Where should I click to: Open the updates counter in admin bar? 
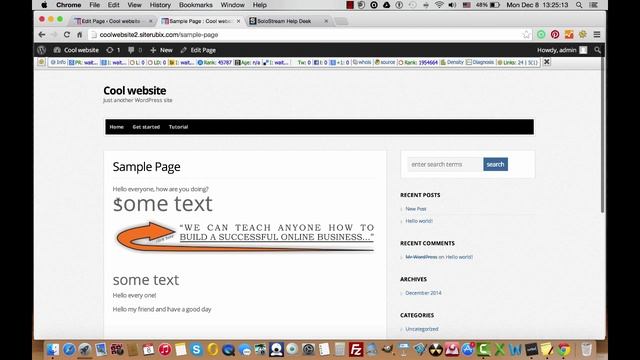(113, 50)
